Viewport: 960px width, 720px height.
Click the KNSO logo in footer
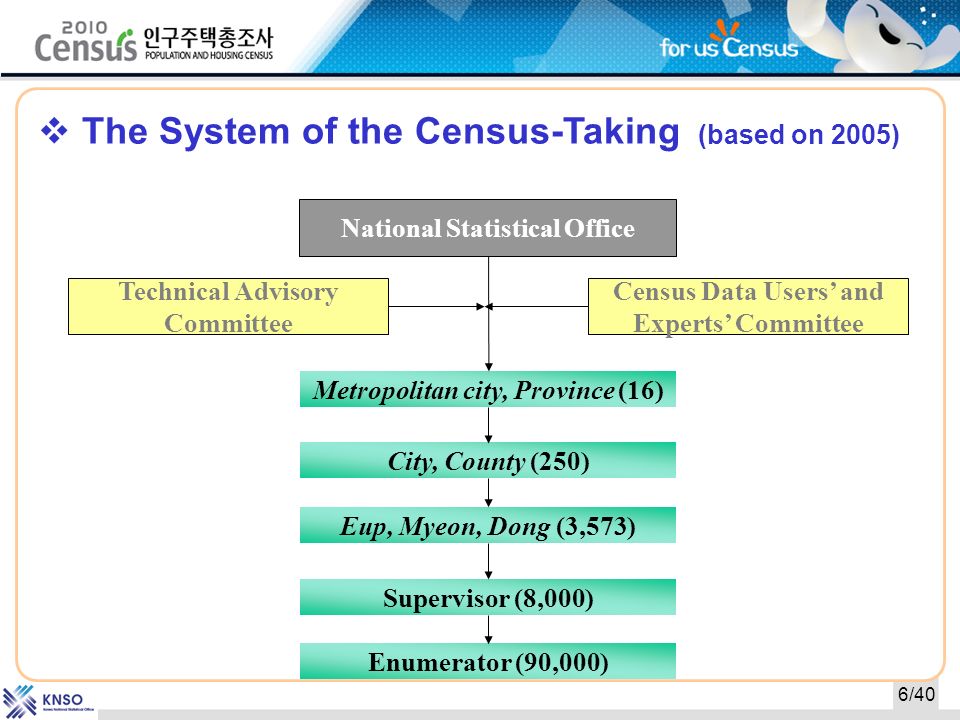click(x=48, y=701)
